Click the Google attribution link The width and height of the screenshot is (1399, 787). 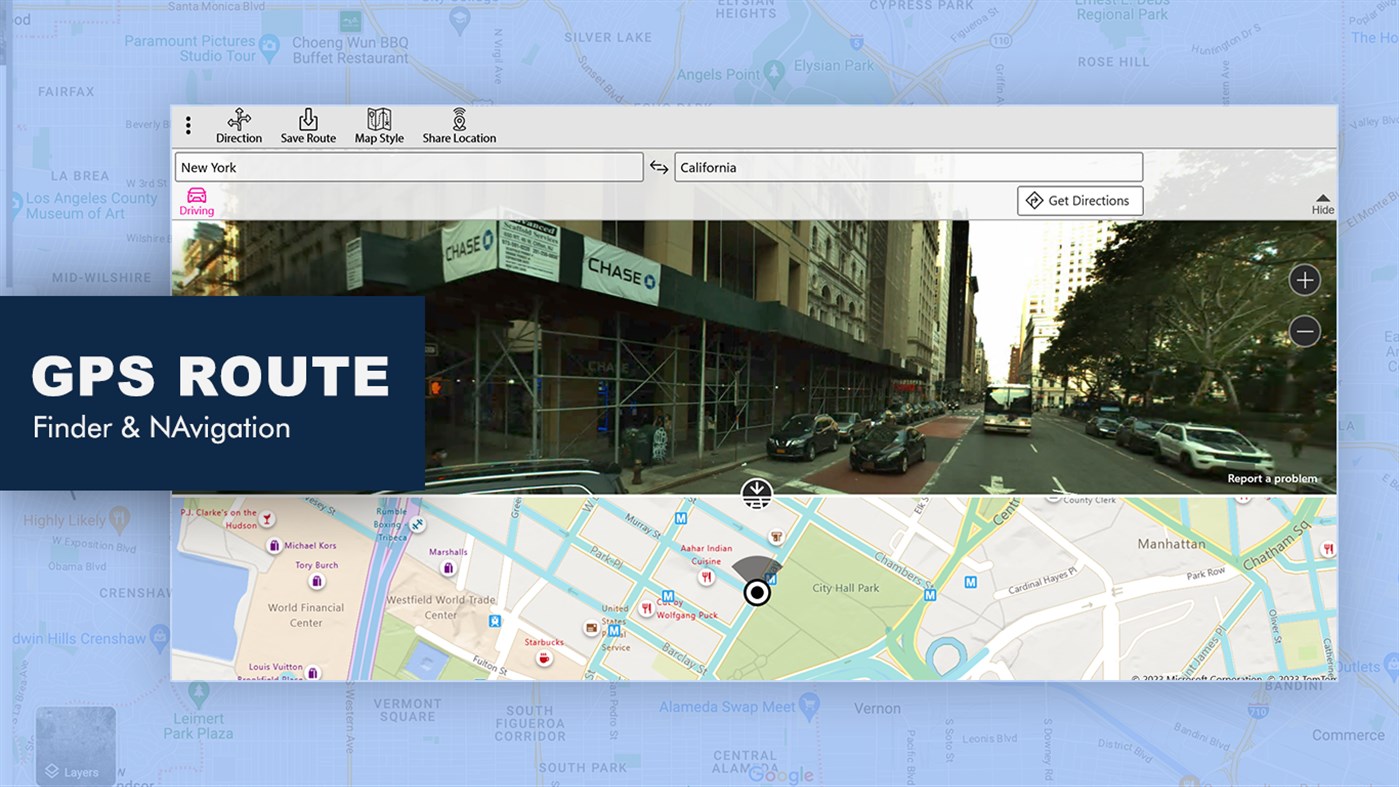coord(782,775)
